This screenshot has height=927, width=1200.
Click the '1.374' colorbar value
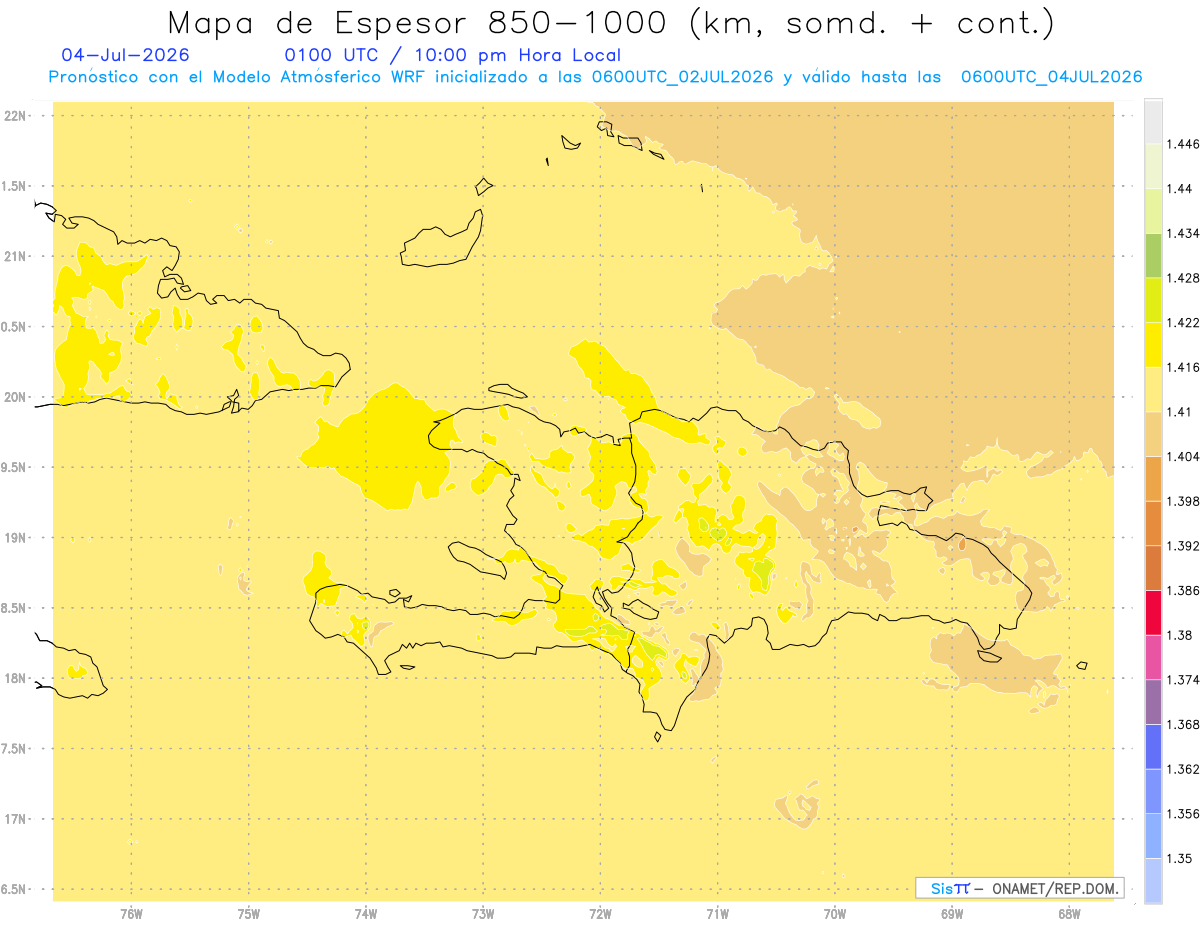point(1183,679)
